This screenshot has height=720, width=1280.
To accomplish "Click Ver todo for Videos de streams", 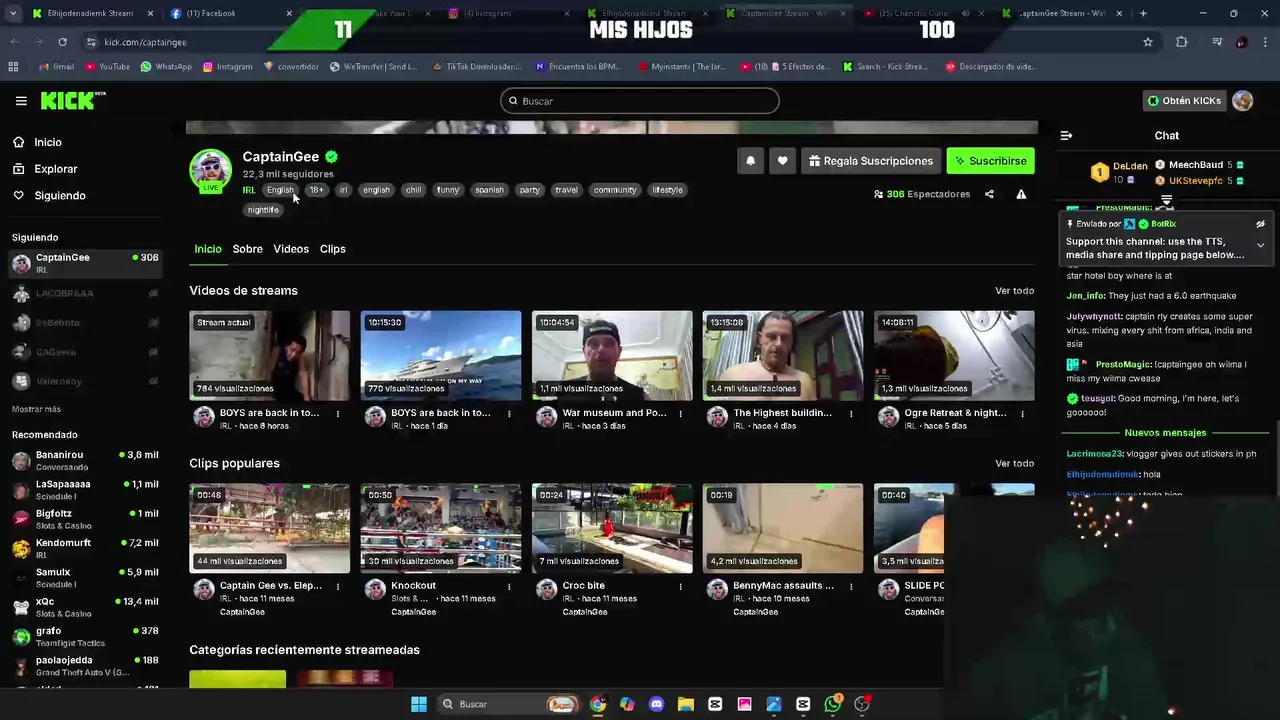I will [x=1014, y=291].
